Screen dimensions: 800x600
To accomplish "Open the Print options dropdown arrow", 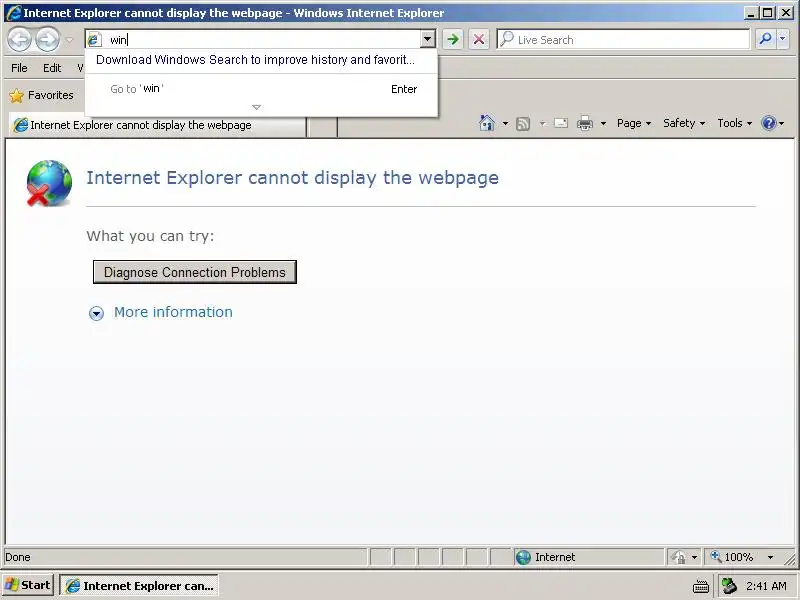I will pos(603,123).
